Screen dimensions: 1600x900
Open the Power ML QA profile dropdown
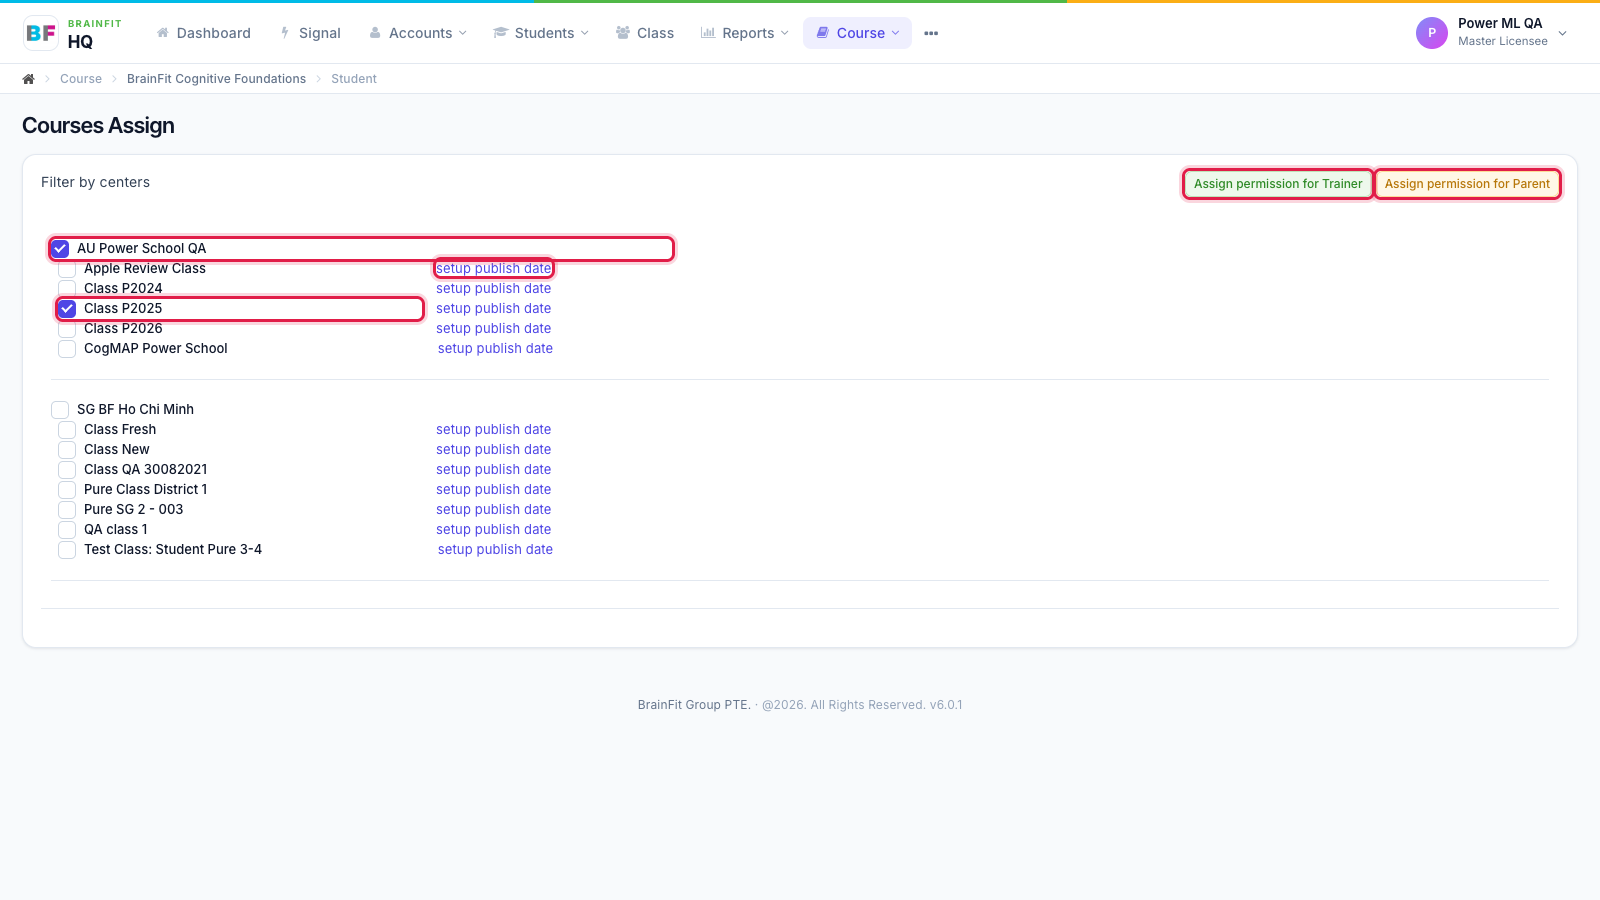point(1492,33)
